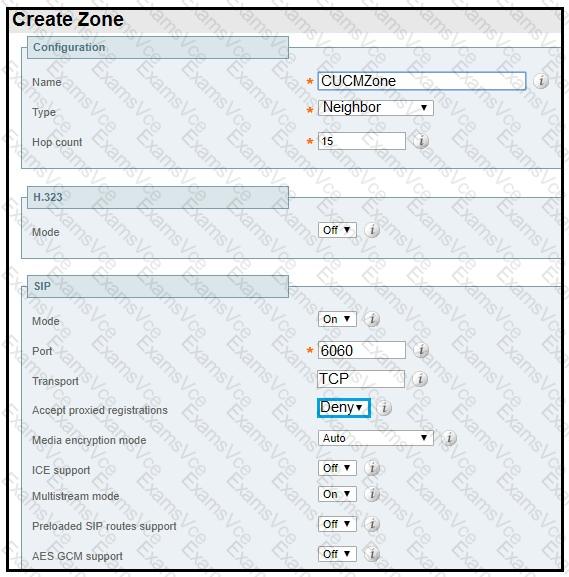
Task: View info icon next to Transport field
Action: click(x=420, y=379)
